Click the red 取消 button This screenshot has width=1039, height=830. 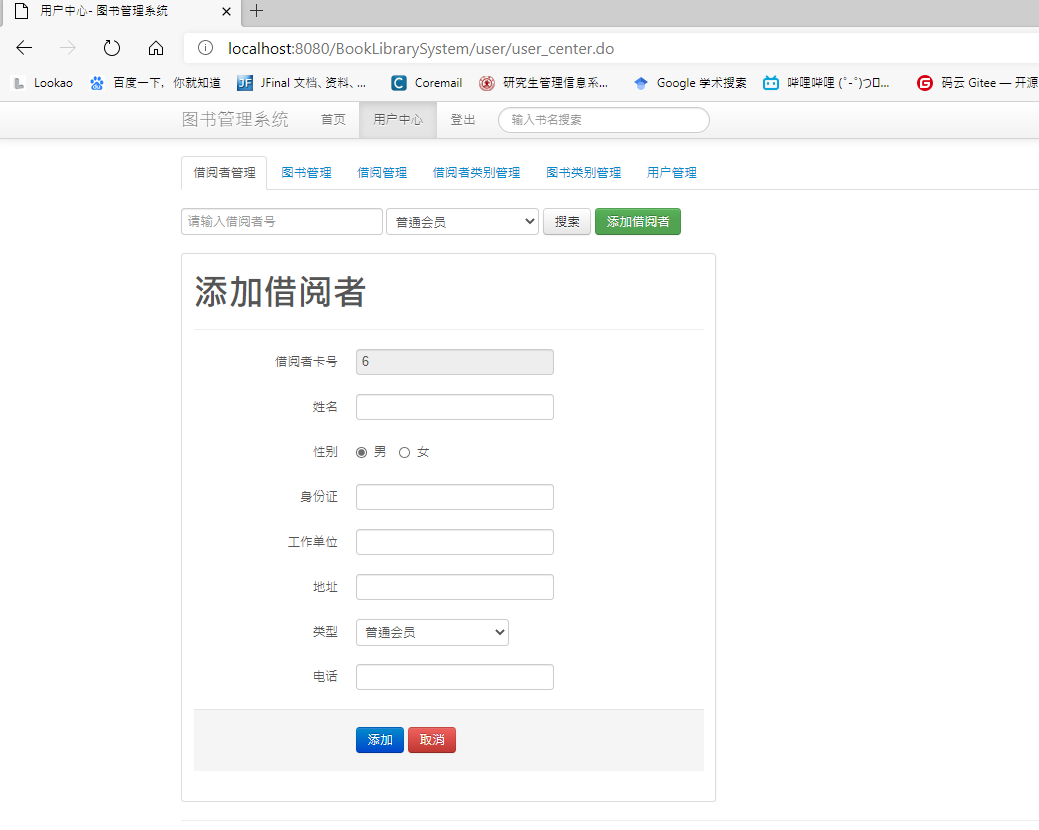[431, 740]
